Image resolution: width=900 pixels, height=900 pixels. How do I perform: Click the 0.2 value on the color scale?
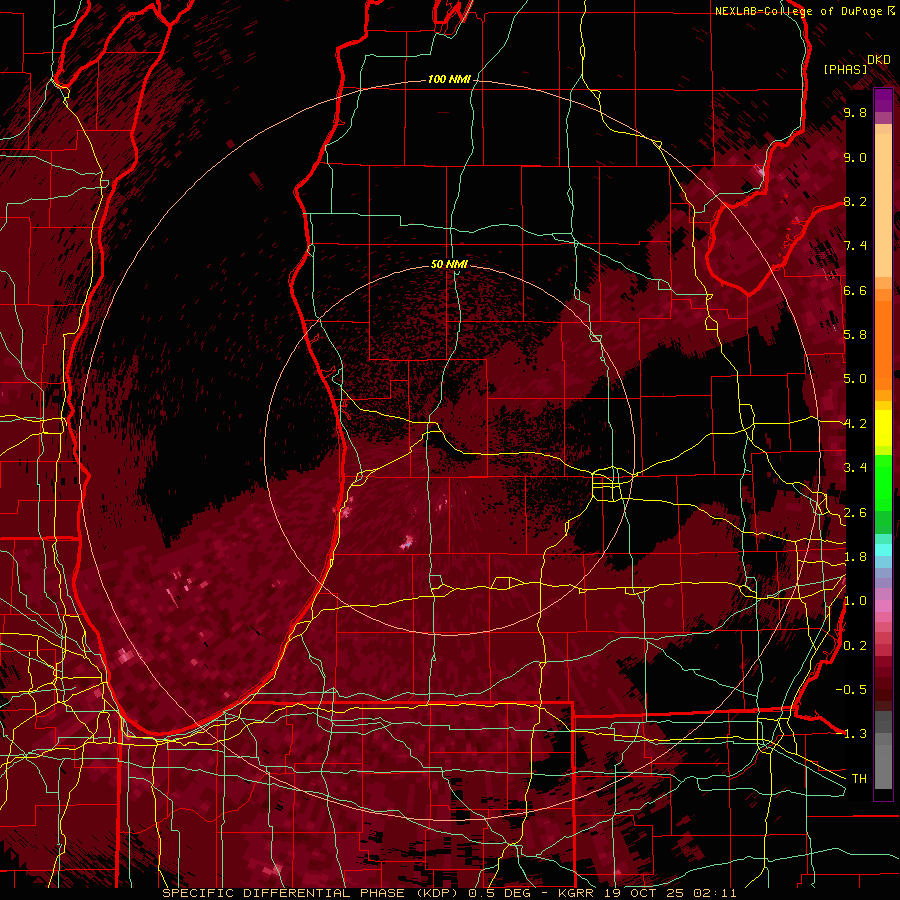pyautogui.click(x=855, y=646)
